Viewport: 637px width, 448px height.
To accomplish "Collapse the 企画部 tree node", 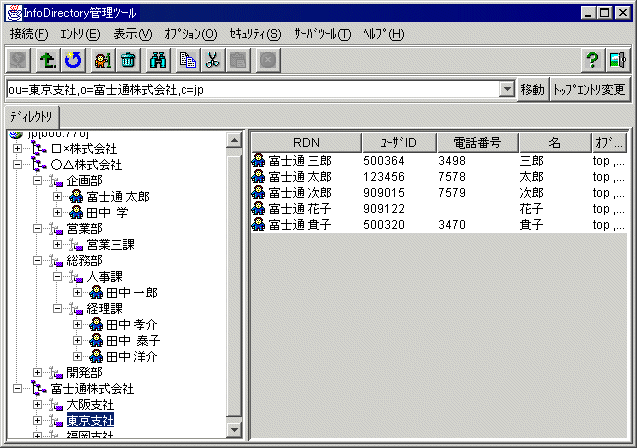I will coord(37,180).
